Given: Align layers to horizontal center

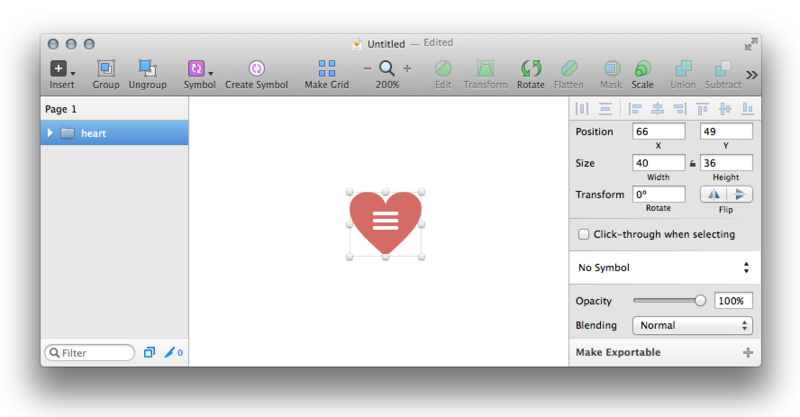Looking at the screenshot, I should 658,108.
